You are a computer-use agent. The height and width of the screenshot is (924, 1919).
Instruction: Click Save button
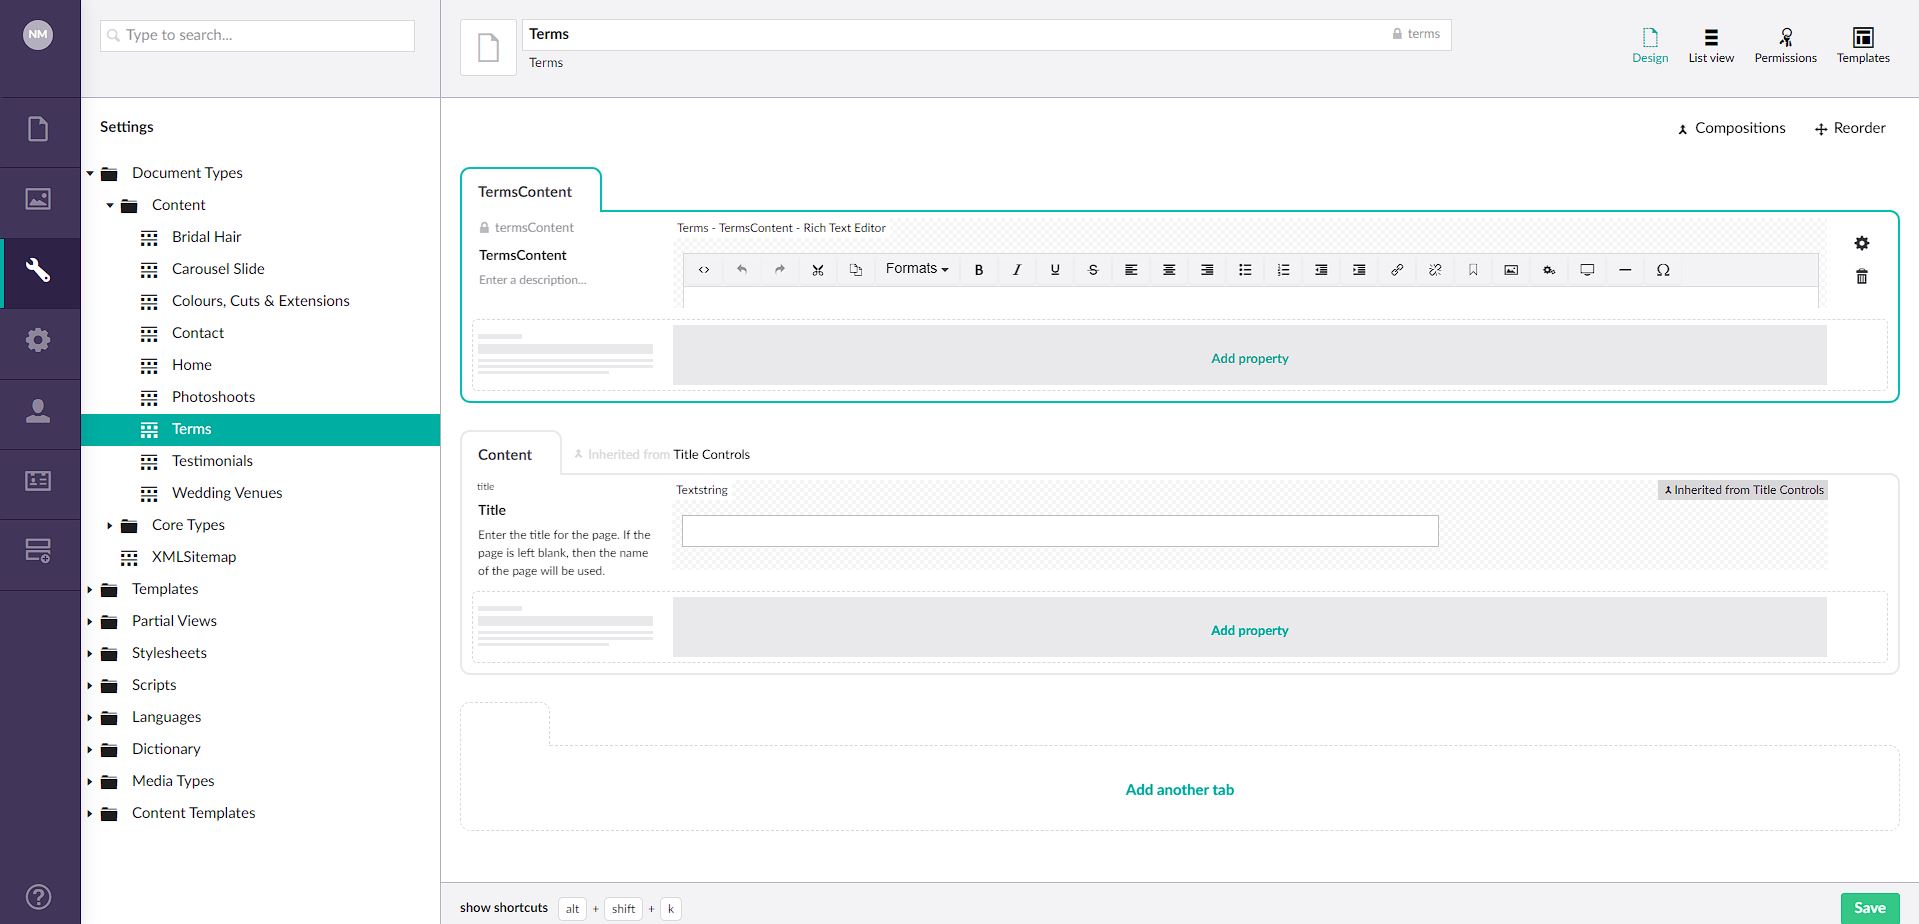(x=1868, y=907)
